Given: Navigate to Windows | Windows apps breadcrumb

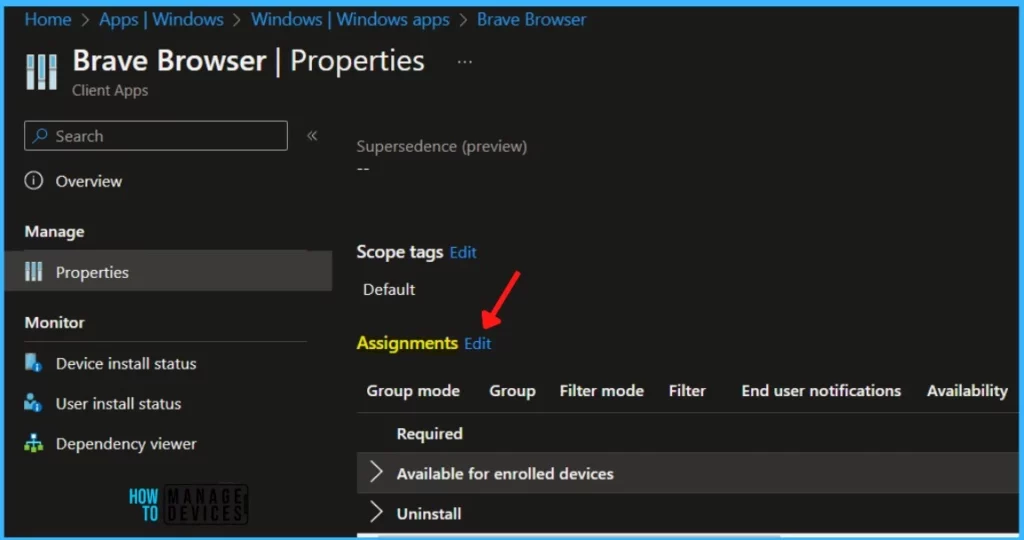Looking at the screenshot, I should click(x=350, y=20).
